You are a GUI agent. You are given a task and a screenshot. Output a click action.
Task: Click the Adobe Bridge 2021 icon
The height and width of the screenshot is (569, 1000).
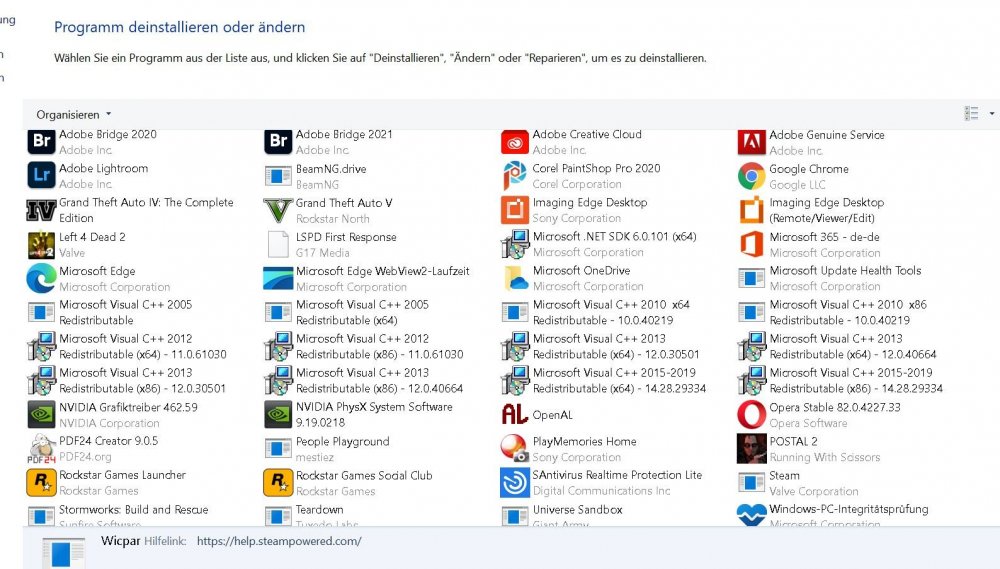[x=278, y=141]
